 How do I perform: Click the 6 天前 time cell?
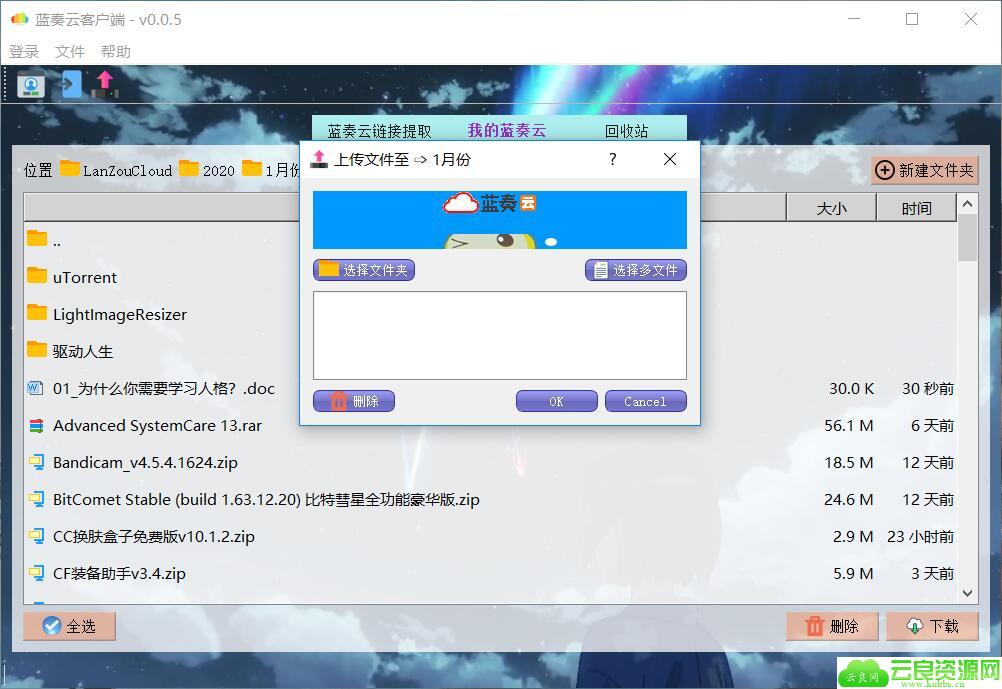pos(932,426)
